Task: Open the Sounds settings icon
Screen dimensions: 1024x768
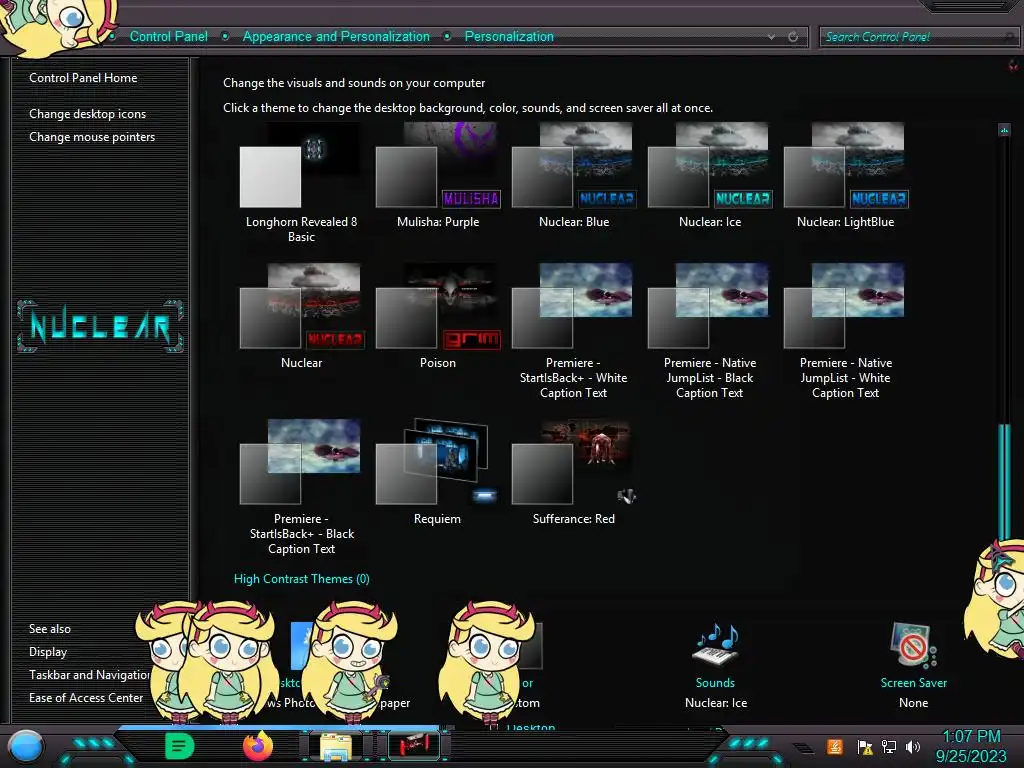Action: pyautogui.click(x=715, y=645)
